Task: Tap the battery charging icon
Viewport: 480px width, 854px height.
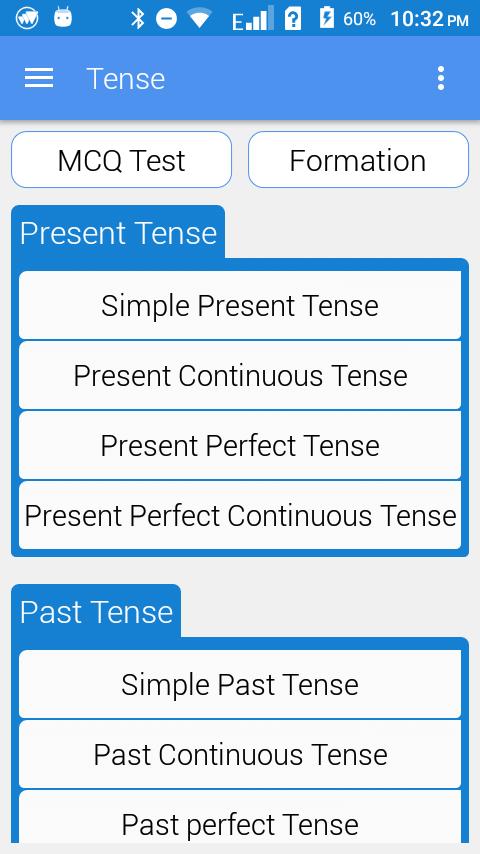Action: 327,19
